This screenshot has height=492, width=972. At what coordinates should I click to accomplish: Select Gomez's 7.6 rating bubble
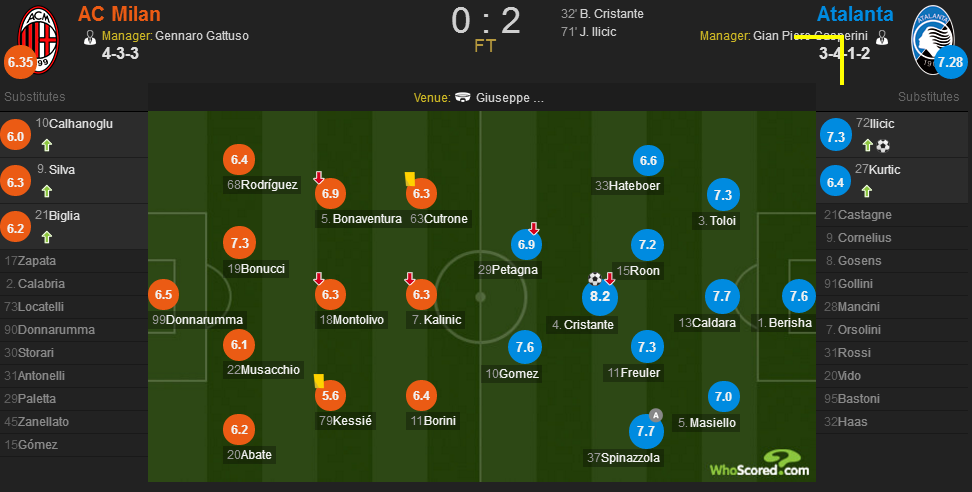coord(524,347)
